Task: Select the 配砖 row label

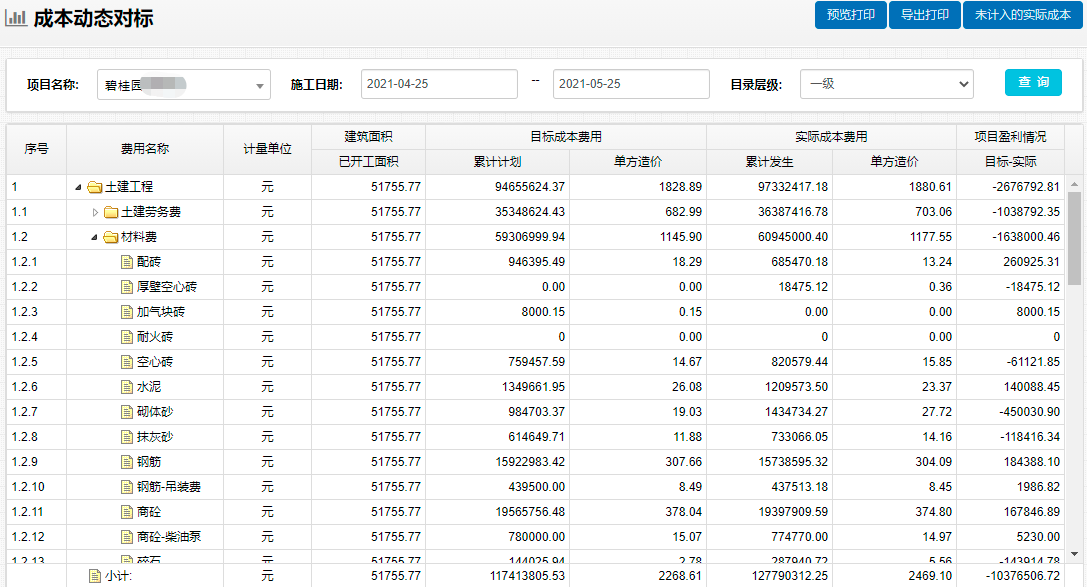Action: point(148,262)
